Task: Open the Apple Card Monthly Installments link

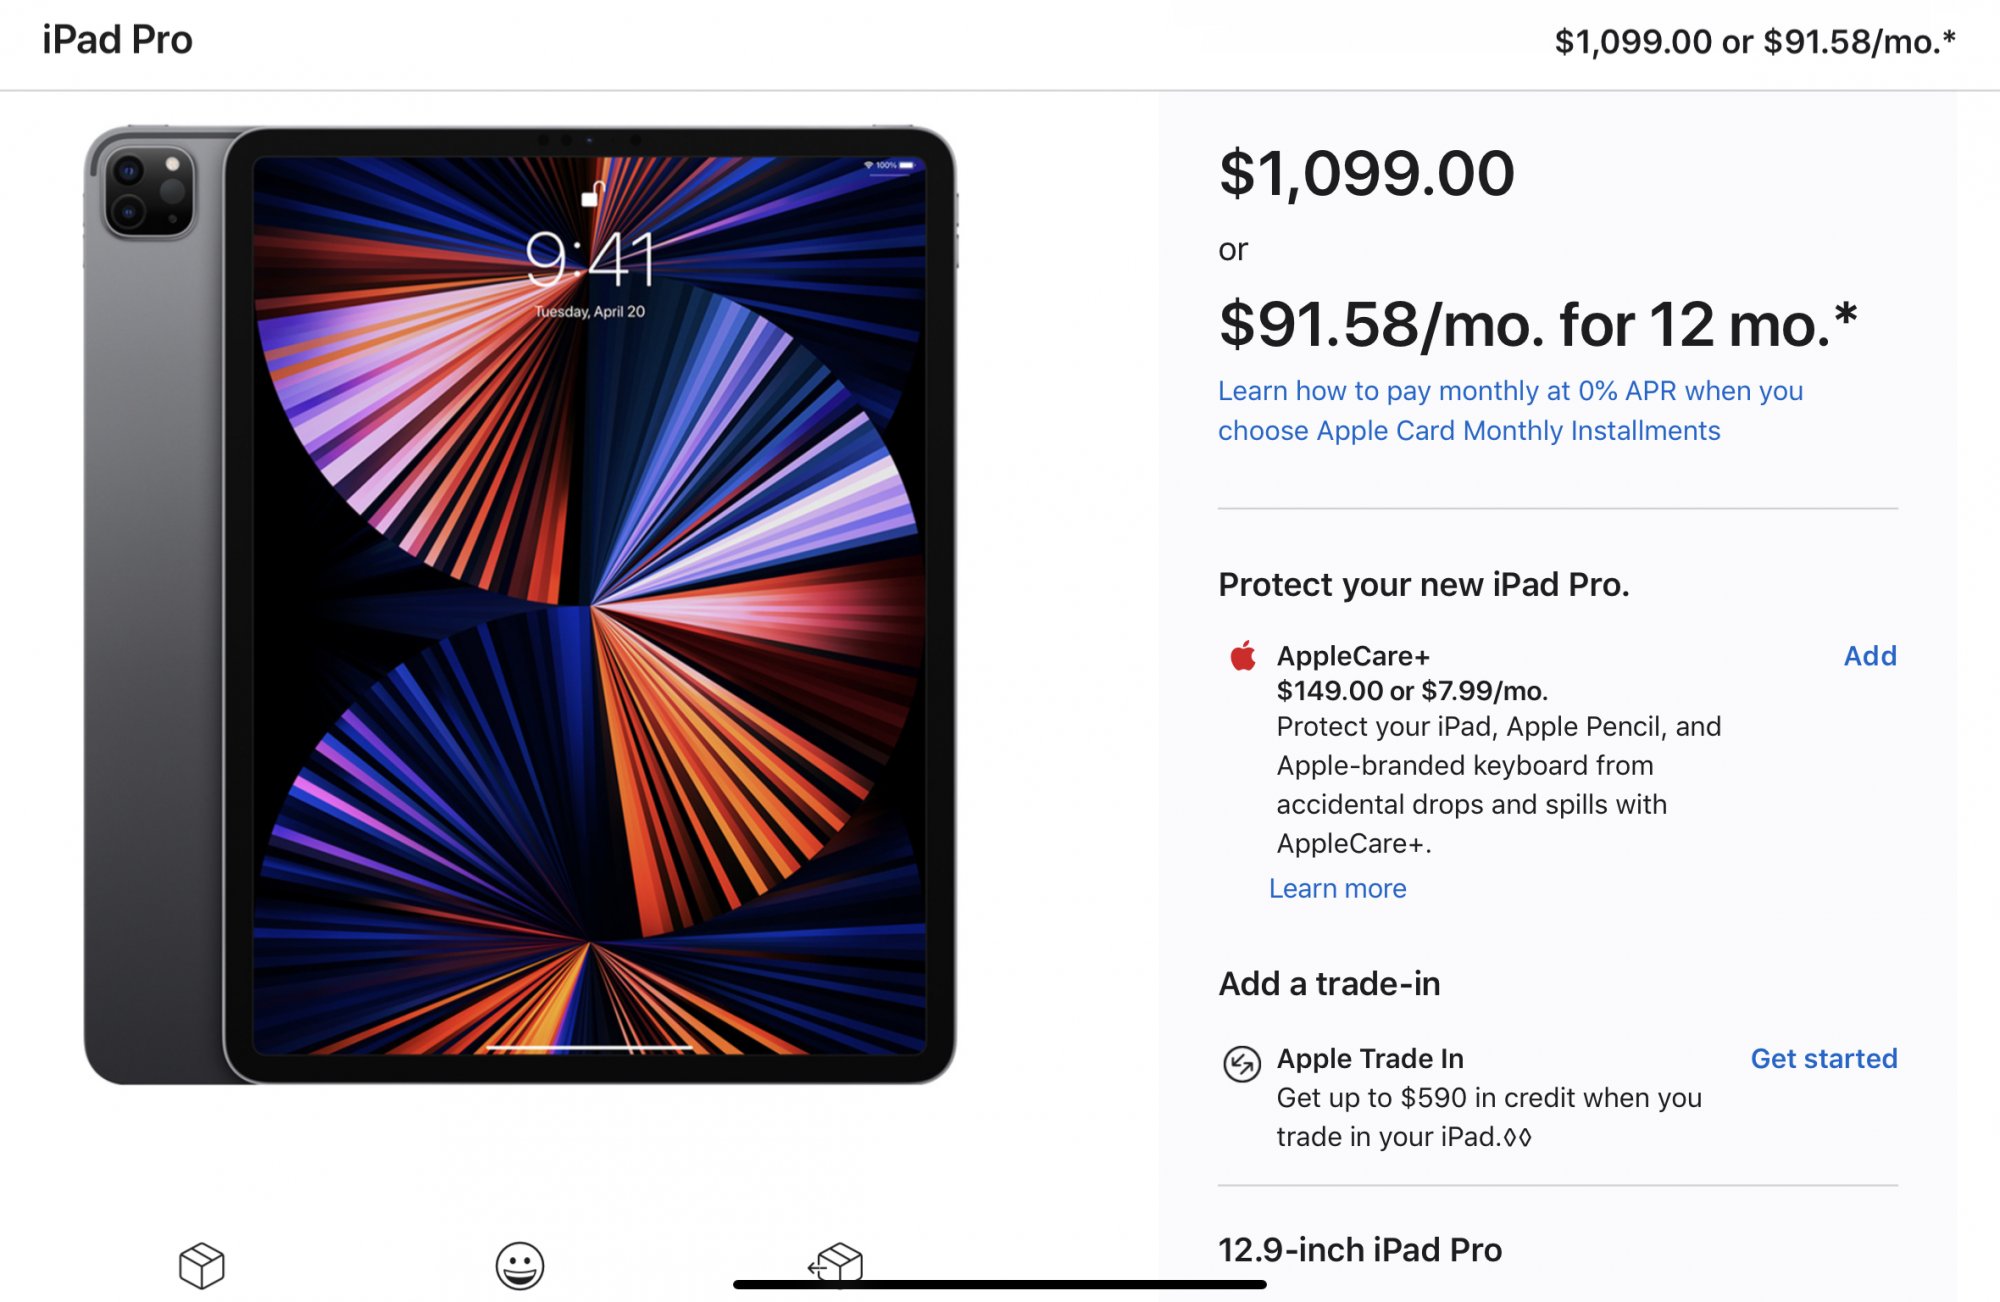Action: (x=1510, y=410)
